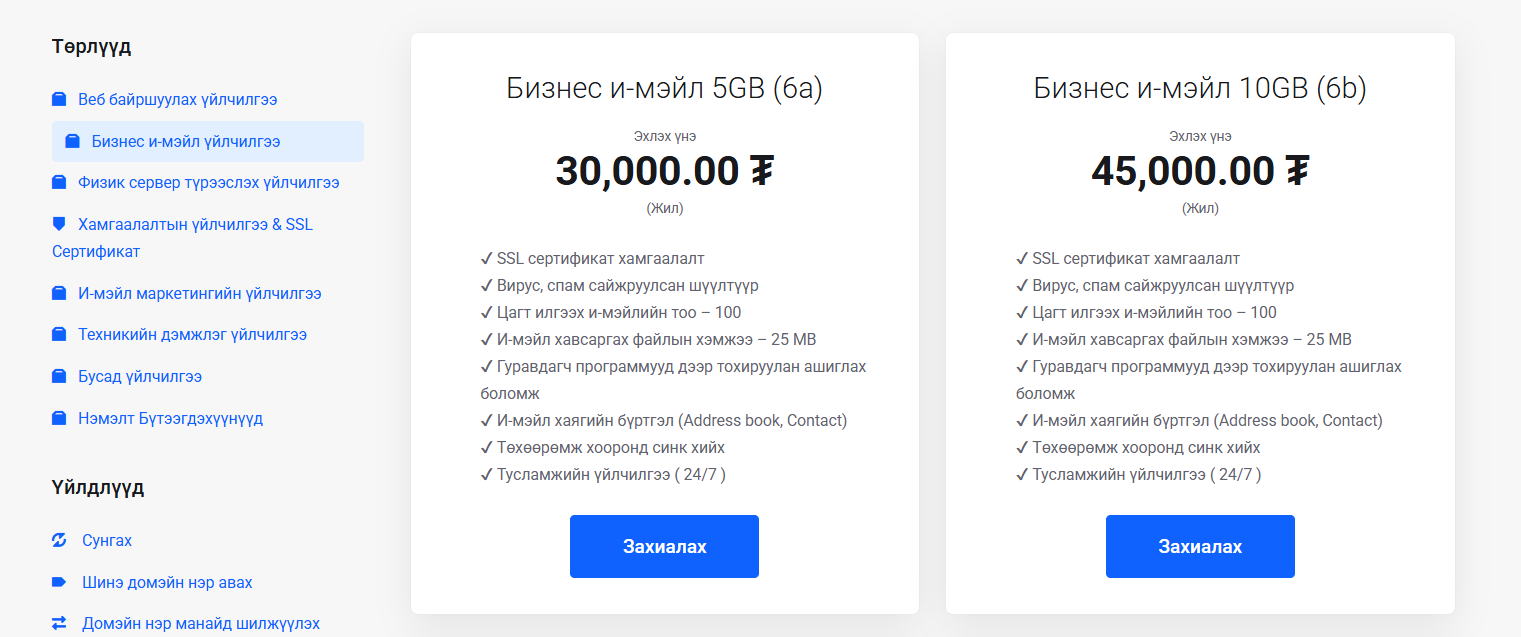Click the shield icon beside Хамгаалалтын үйлчилгээ
This screenshot has width=1521, height=637.
59,224
